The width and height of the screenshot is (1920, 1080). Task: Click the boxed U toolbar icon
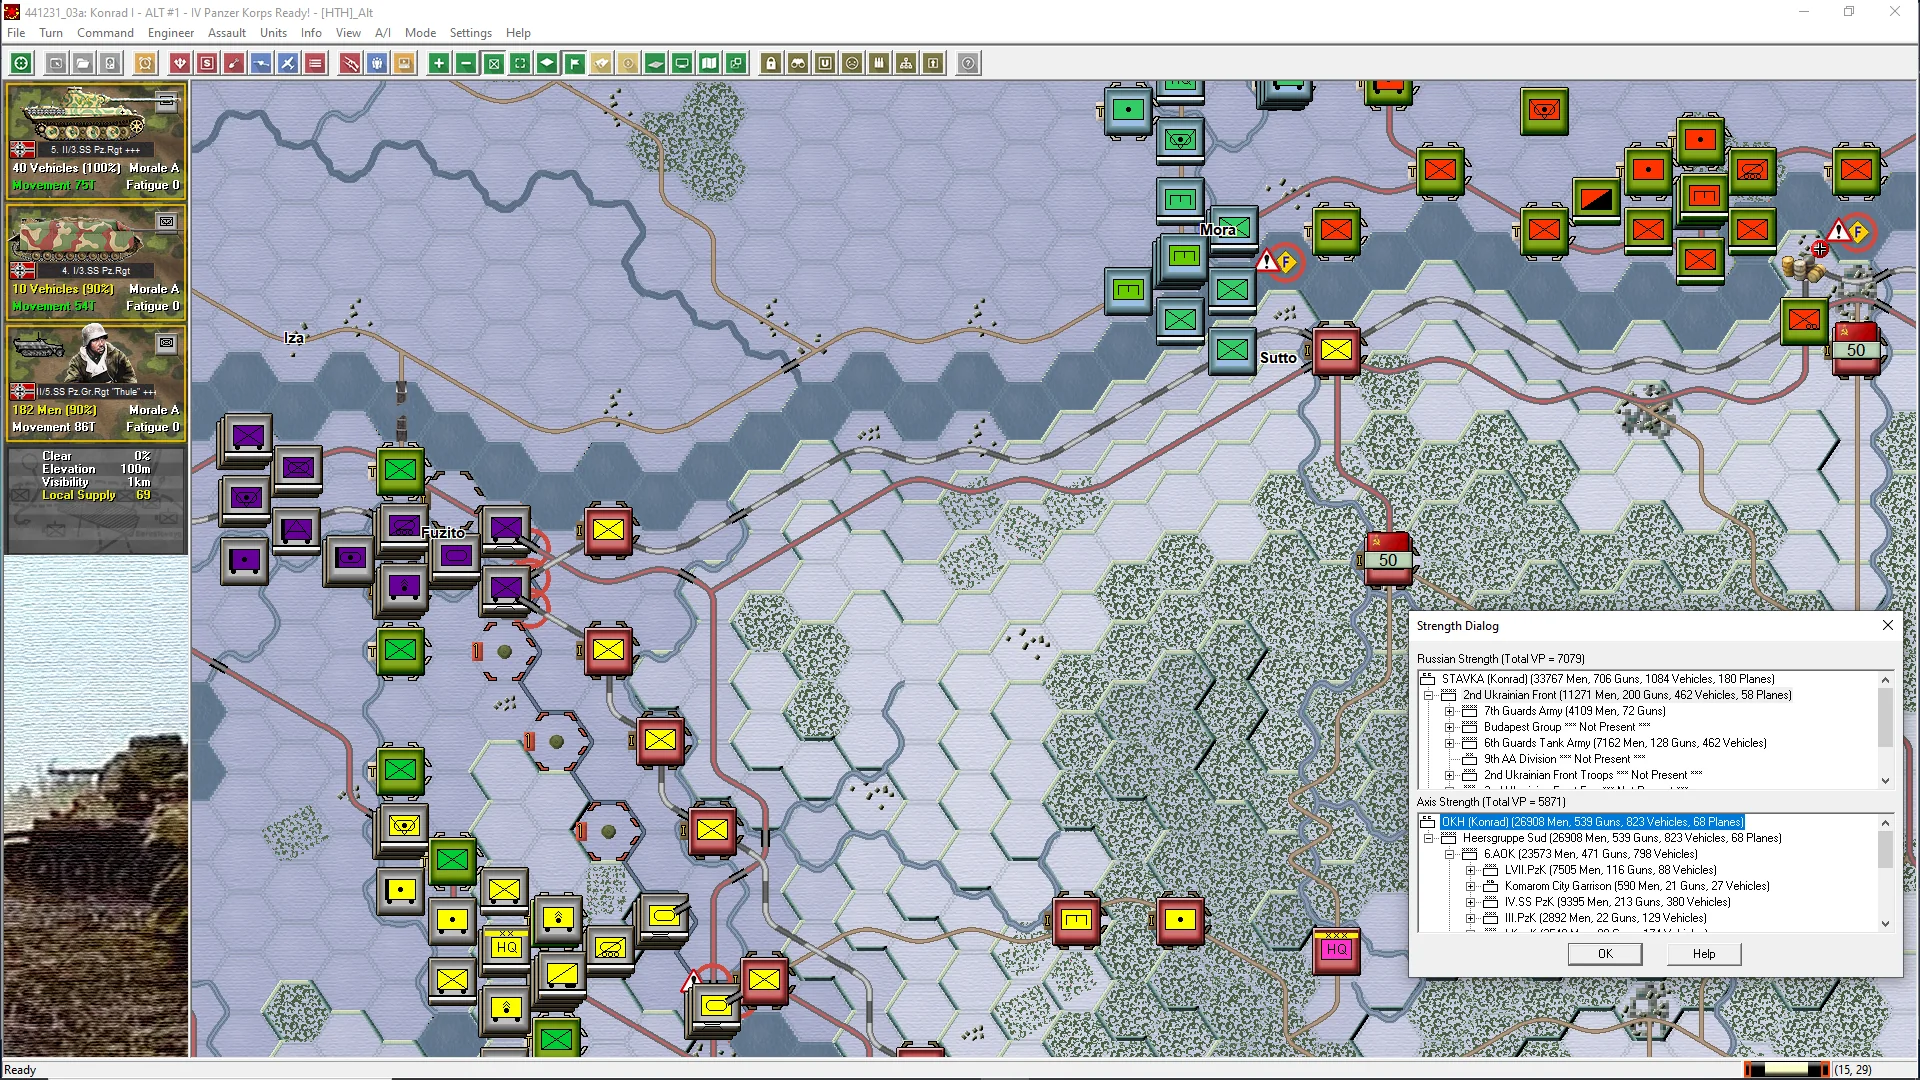coord(825,63)
